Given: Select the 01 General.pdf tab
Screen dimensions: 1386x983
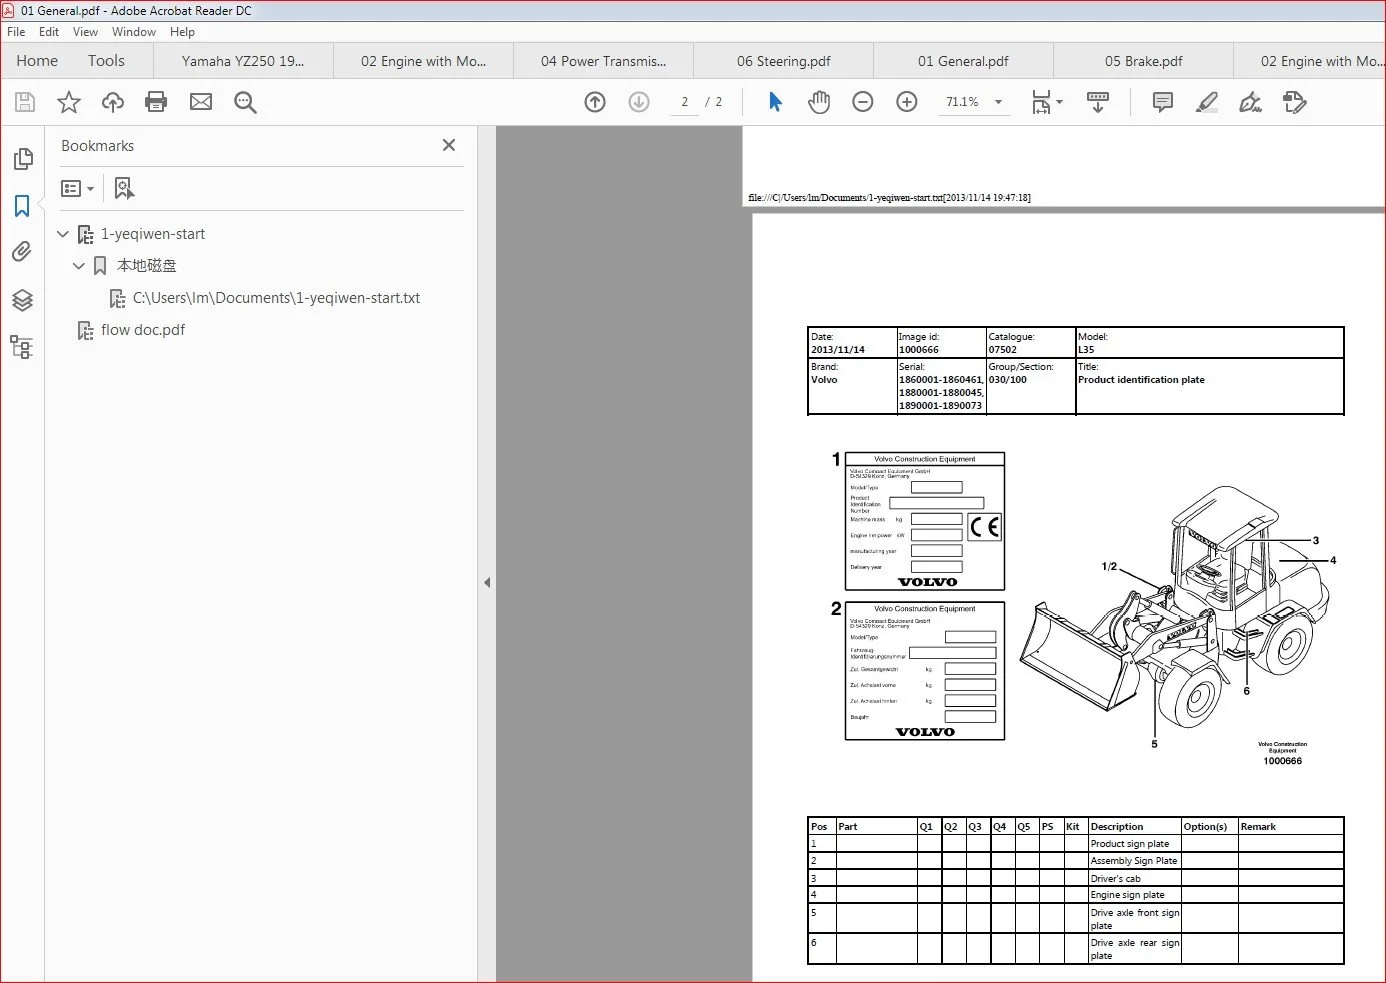Looking at the screenshot, I should pyautogui.click(x=963, y=61).
